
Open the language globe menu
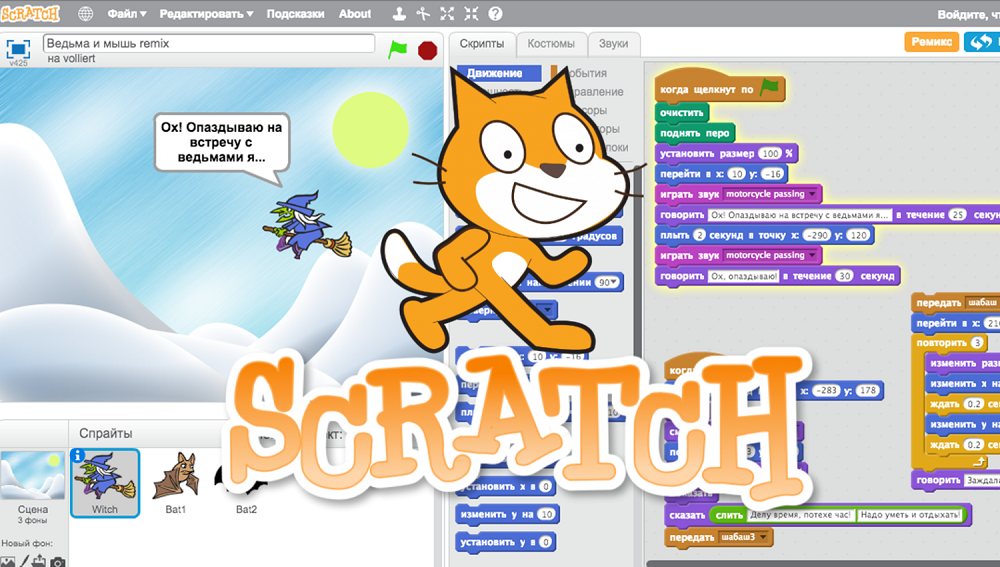[85, 14]
